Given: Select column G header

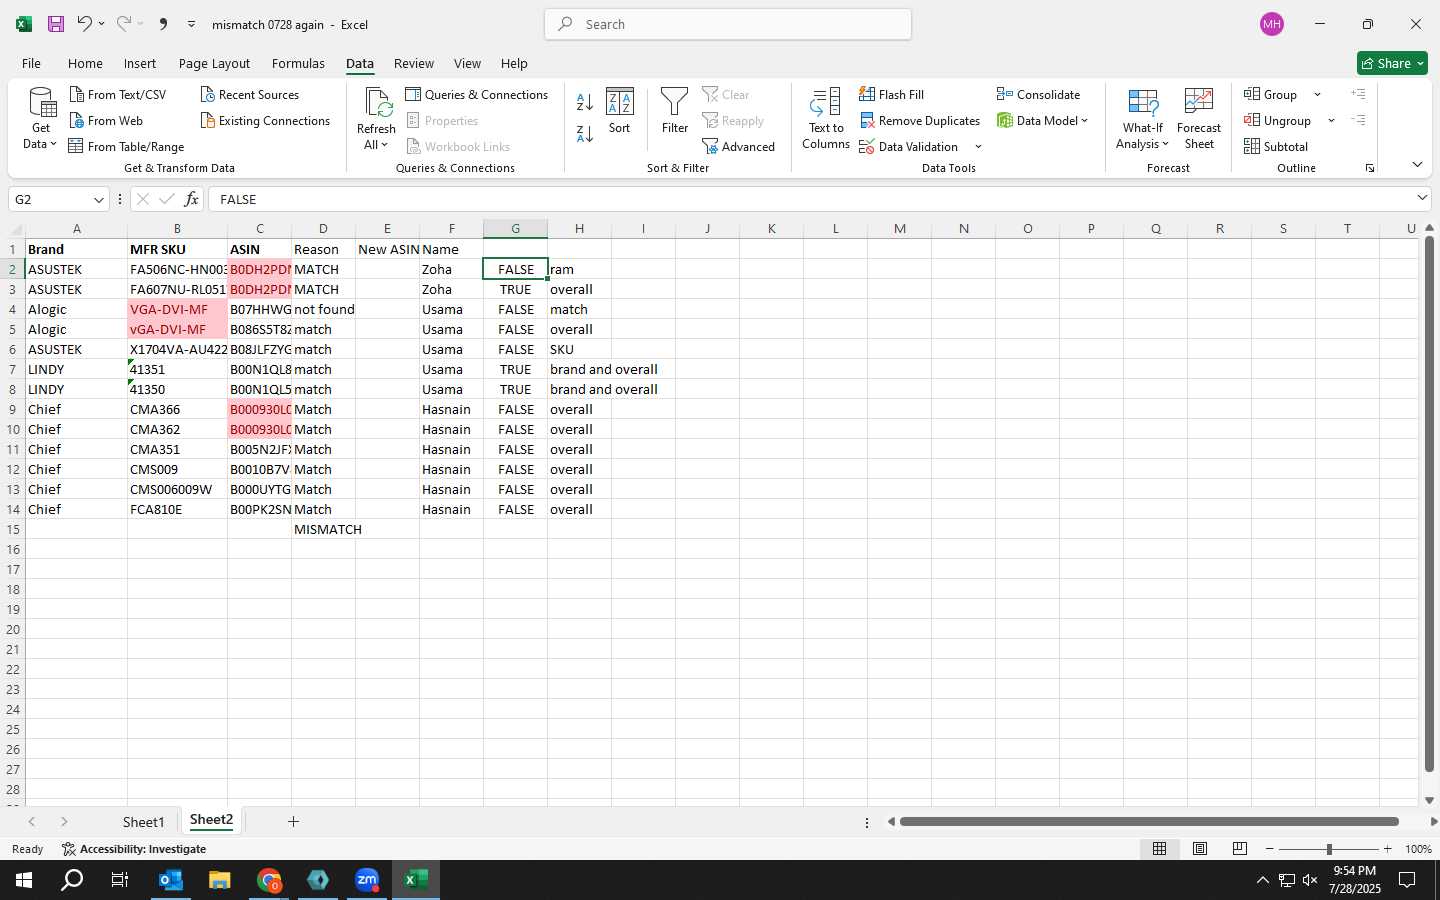Looking at the screenshot, I should 515,229.
